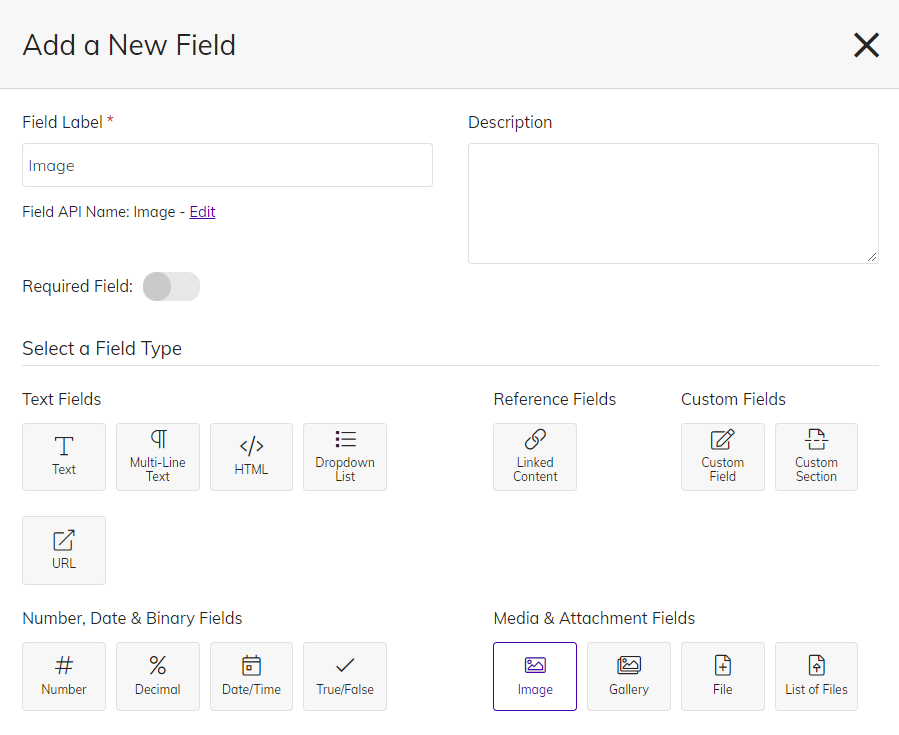899x735 pixels.
Task: Edit the Field API Name link
Action: (x=202, y=212)
